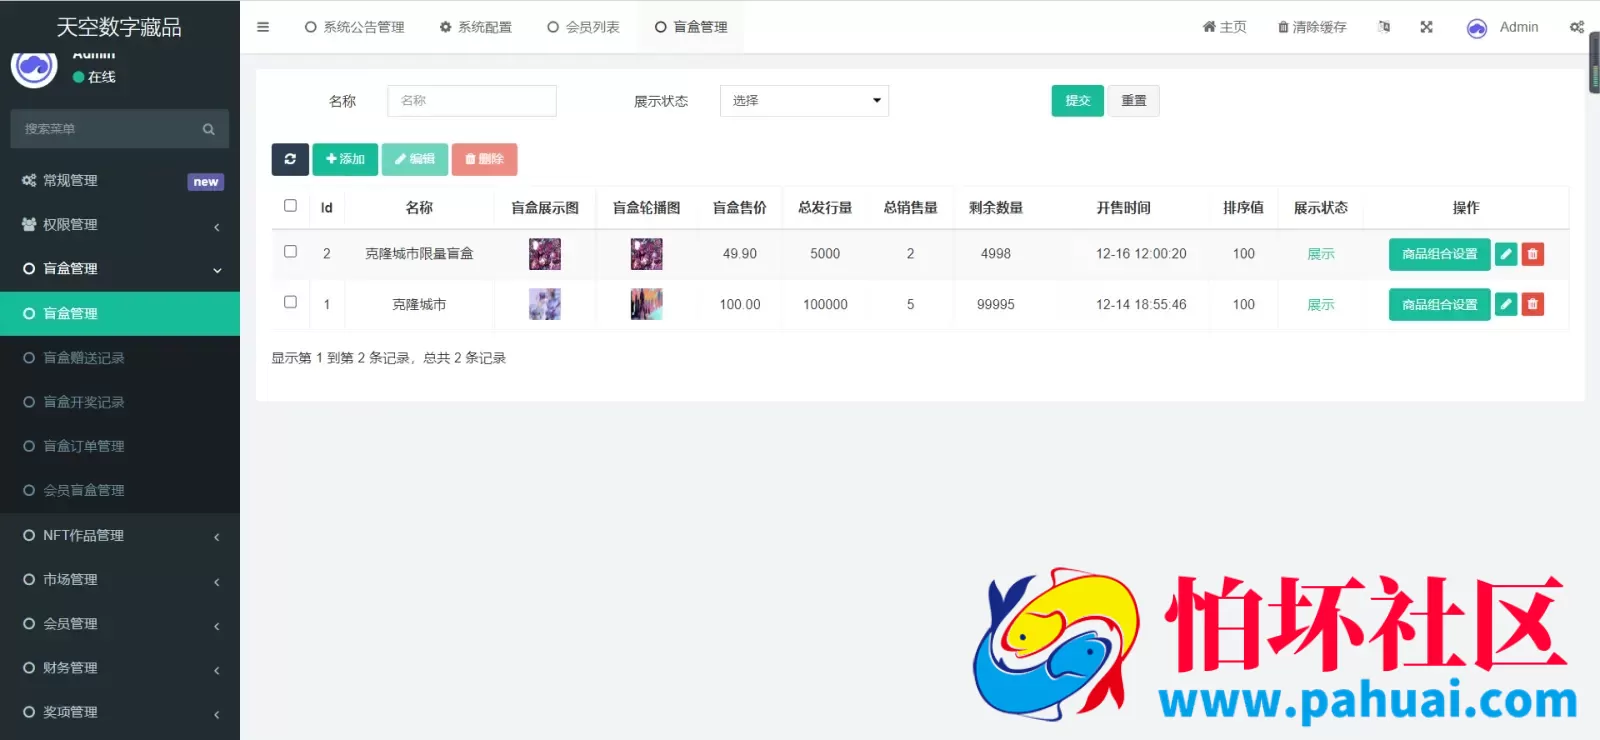This screenshot has height=740, width=1600.
Task: Open the settings cogs icon at top right
Action: tap(1577, 27)
